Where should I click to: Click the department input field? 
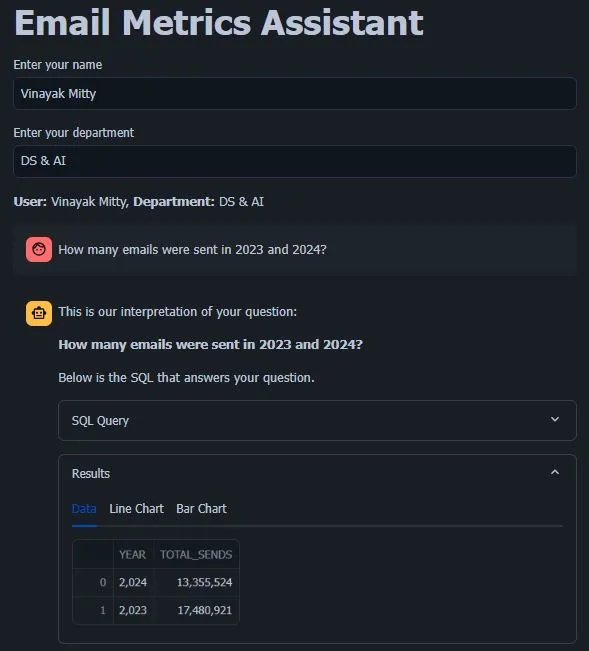(295, 161)
